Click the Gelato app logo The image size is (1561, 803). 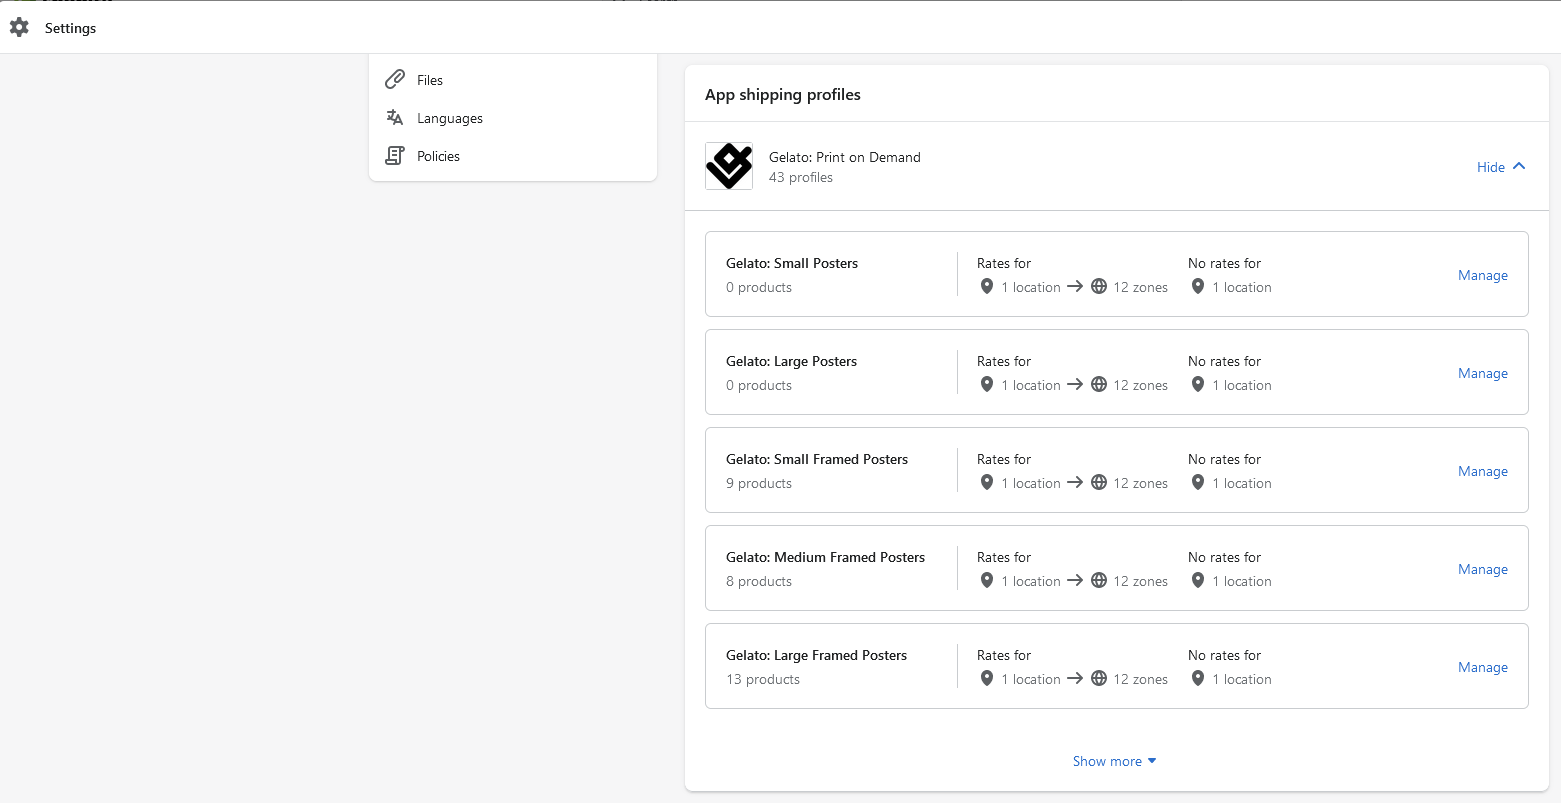pyautogui.click(x=729, y=166)
